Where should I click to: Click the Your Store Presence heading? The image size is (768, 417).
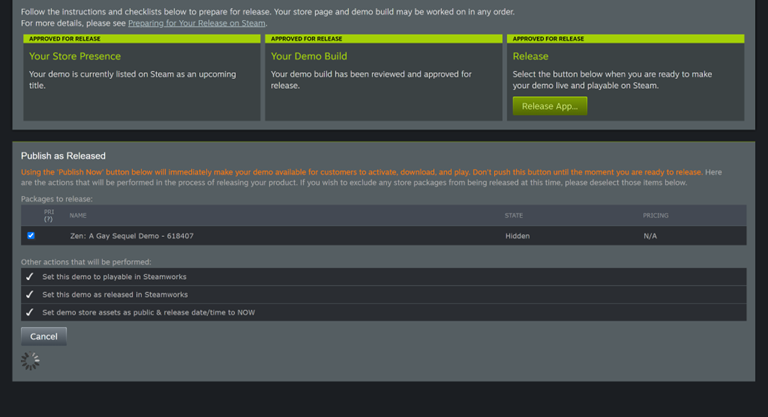click(x=75, y=56)
